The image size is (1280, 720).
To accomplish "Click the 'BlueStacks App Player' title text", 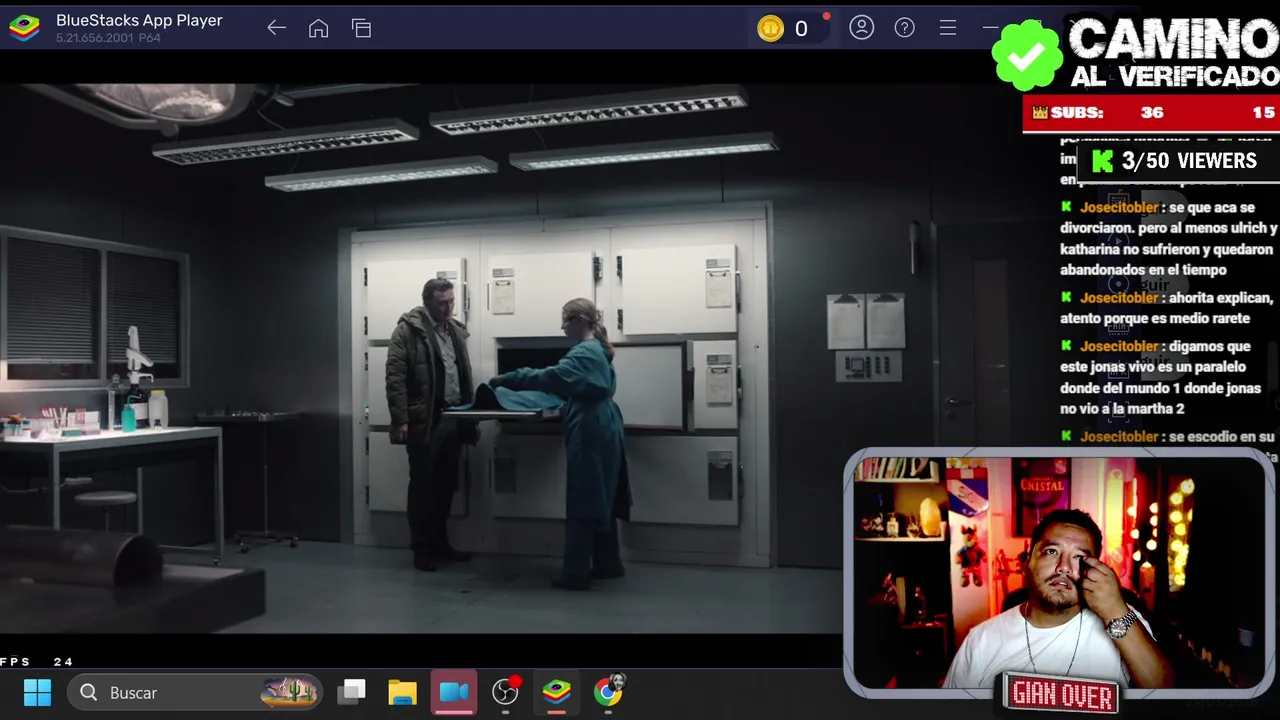I will (x=139, y=20).
